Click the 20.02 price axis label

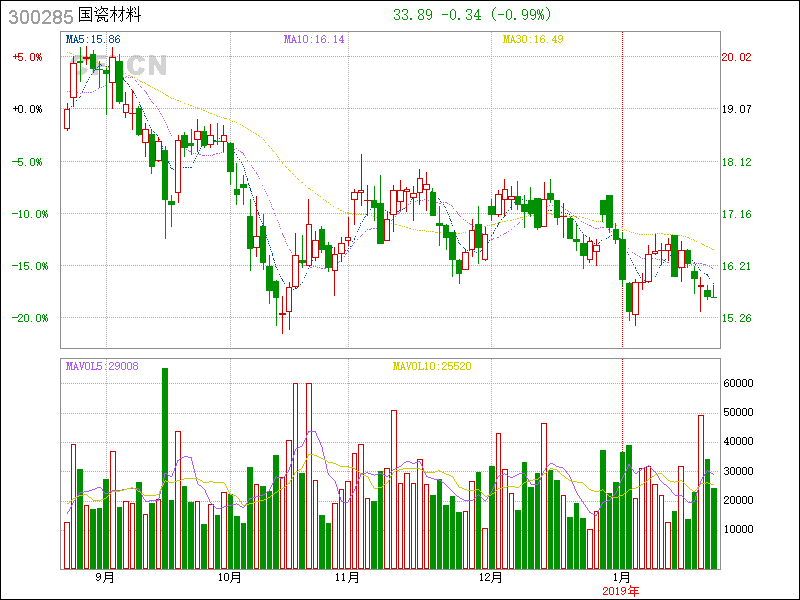[736, 57]
